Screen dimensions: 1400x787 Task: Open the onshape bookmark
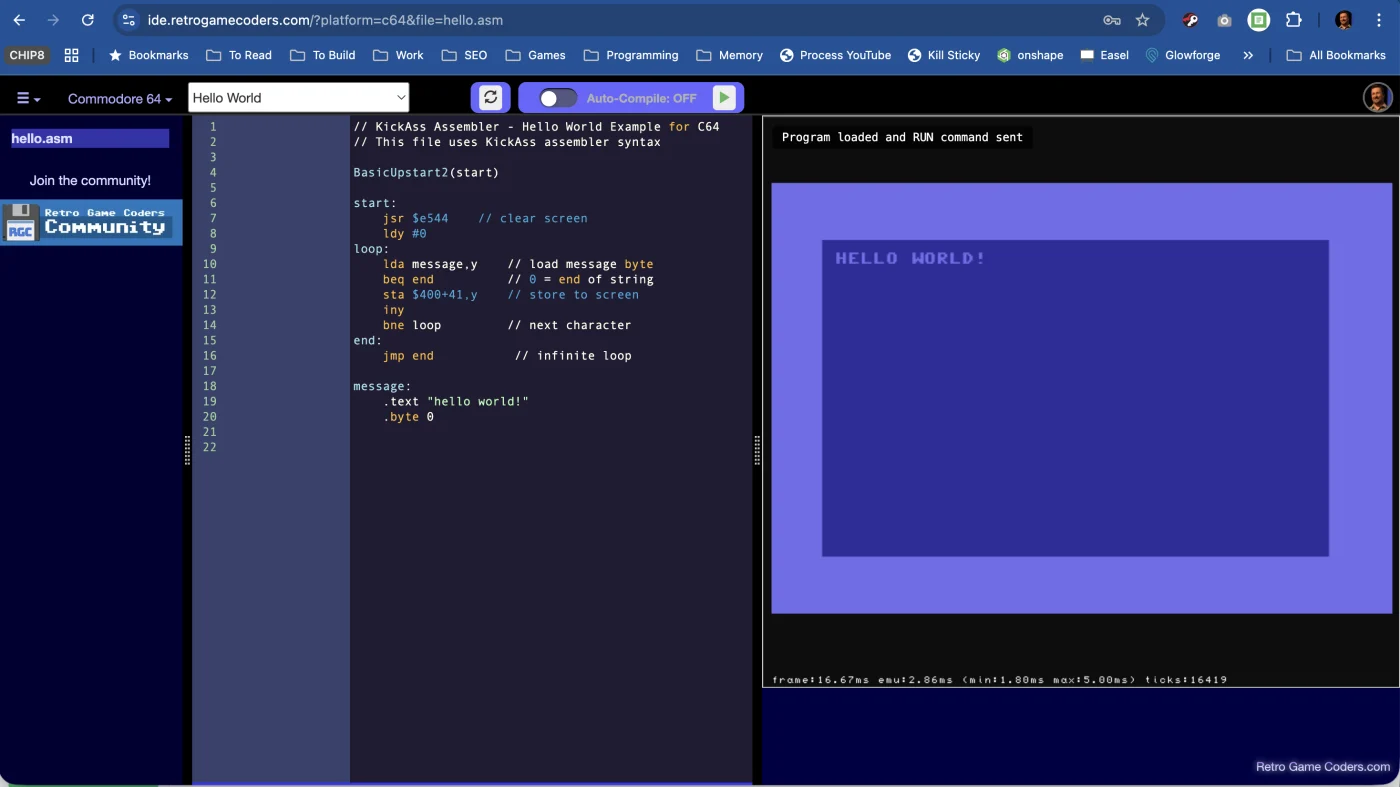click(x=1029, y=55)
